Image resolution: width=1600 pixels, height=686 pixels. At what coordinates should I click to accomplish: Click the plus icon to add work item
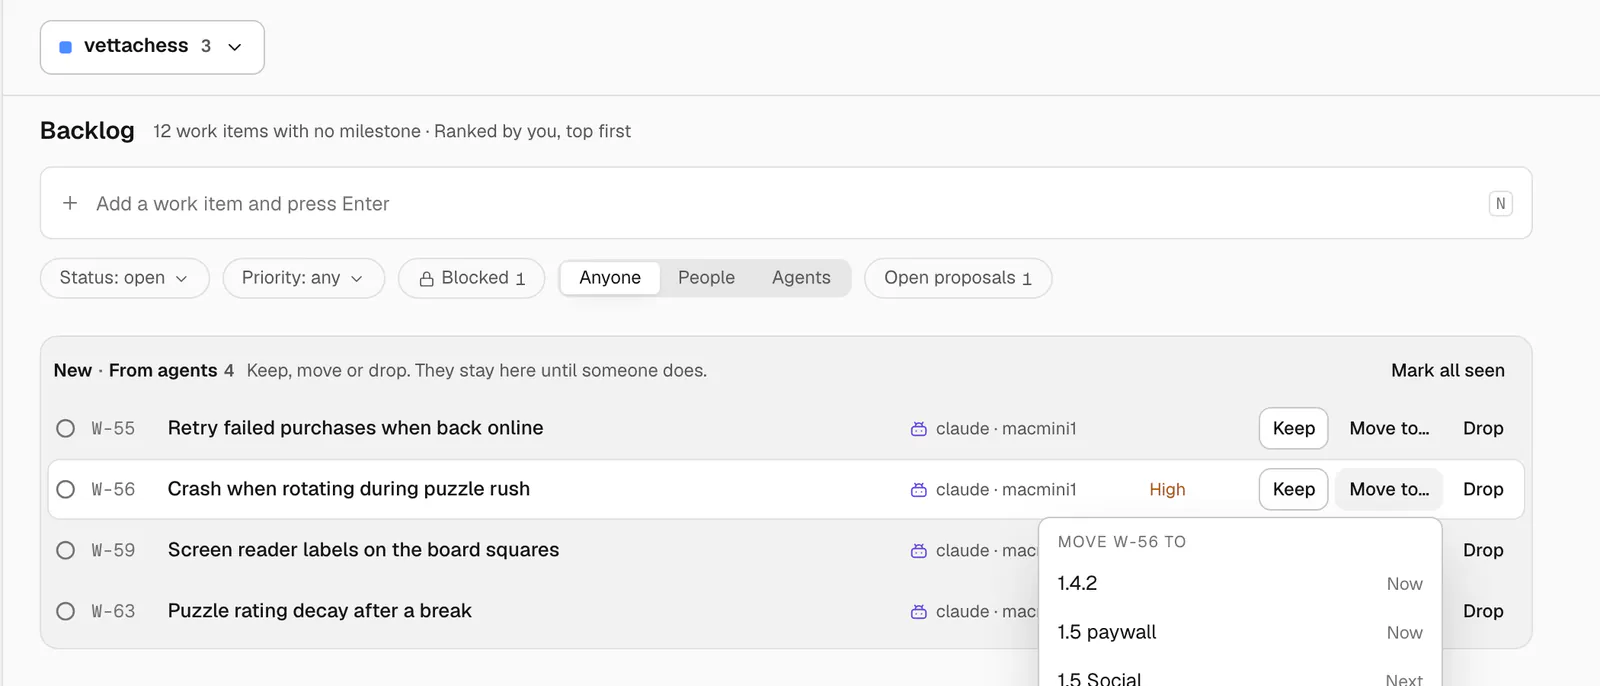click(x=70, y=203)
